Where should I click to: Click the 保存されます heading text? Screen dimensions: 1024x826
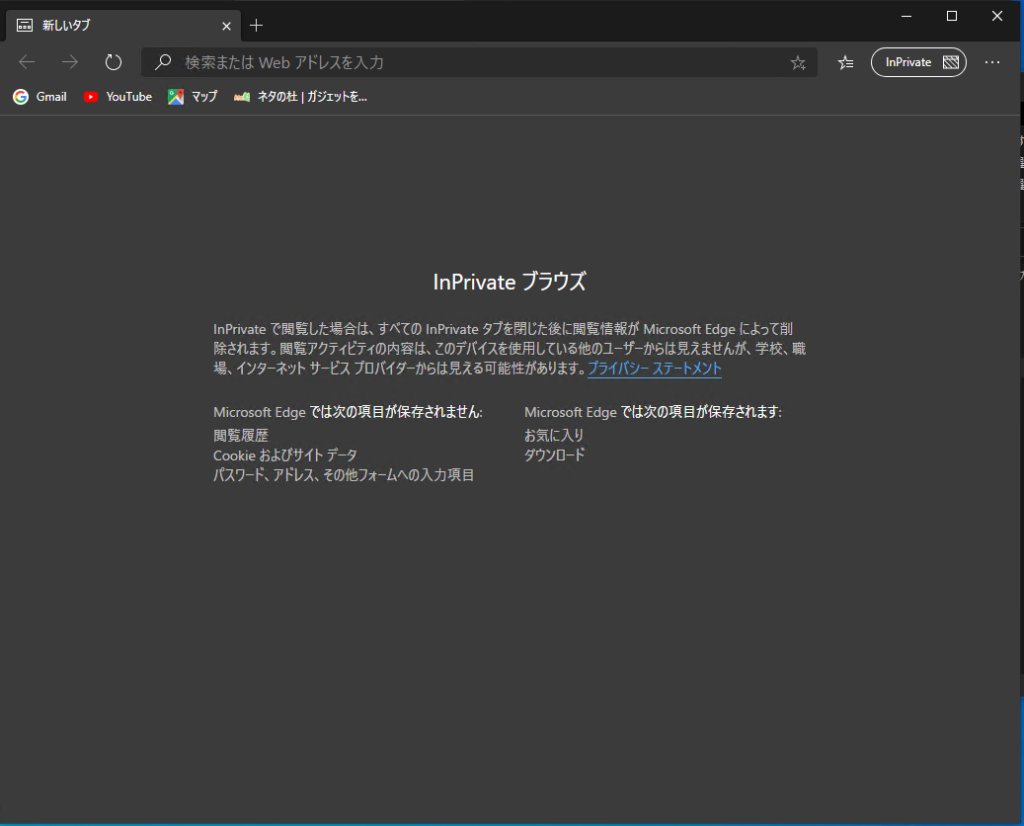pos(653,412)
